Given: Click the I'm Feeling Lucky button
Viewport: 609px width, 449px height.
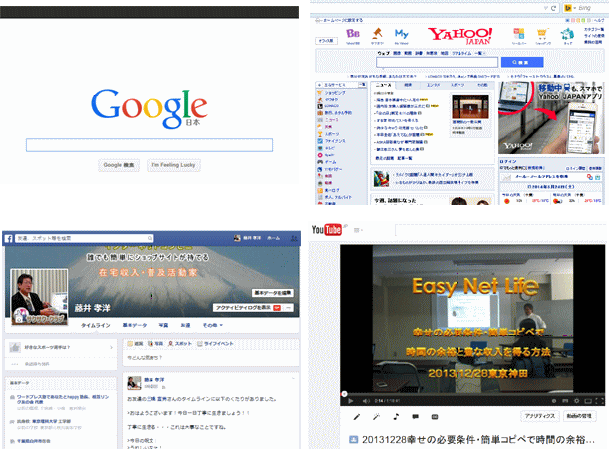Looking at the screenshot, I should click(x=175, y=164).
